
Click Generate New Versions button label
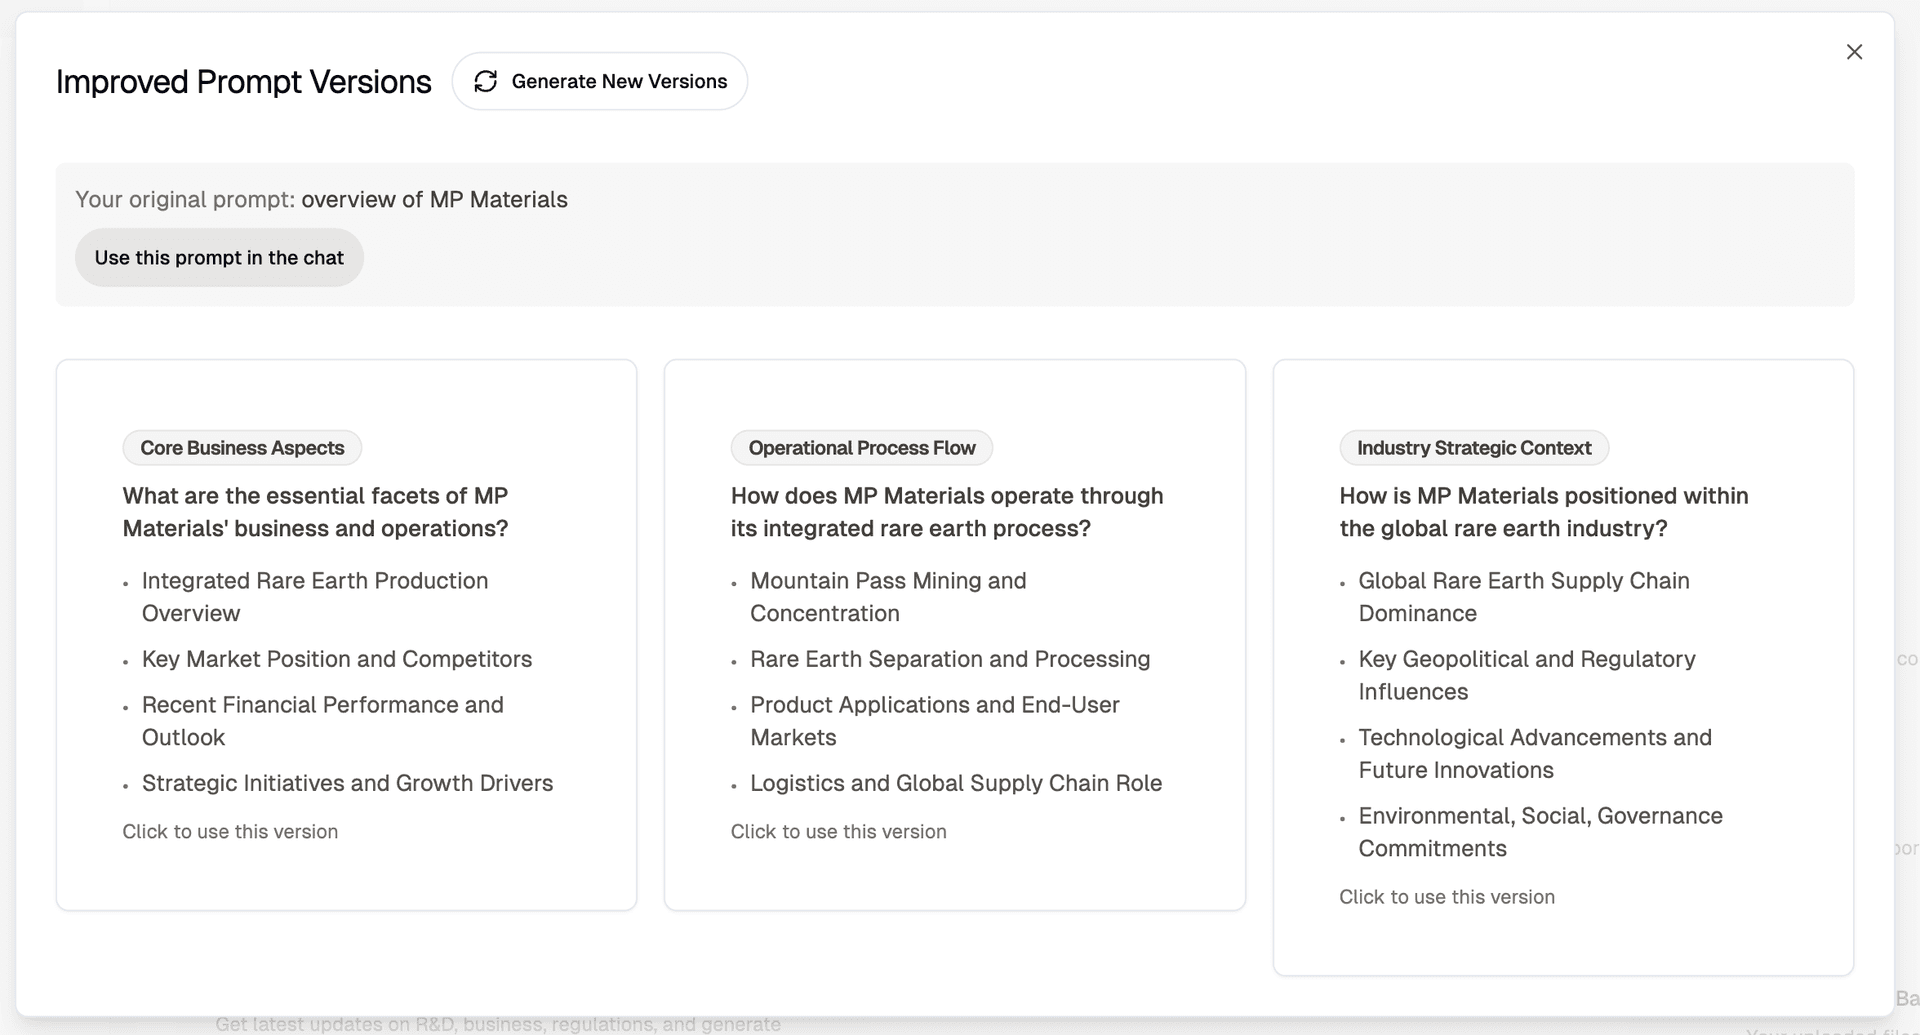(x=619, y=82)
